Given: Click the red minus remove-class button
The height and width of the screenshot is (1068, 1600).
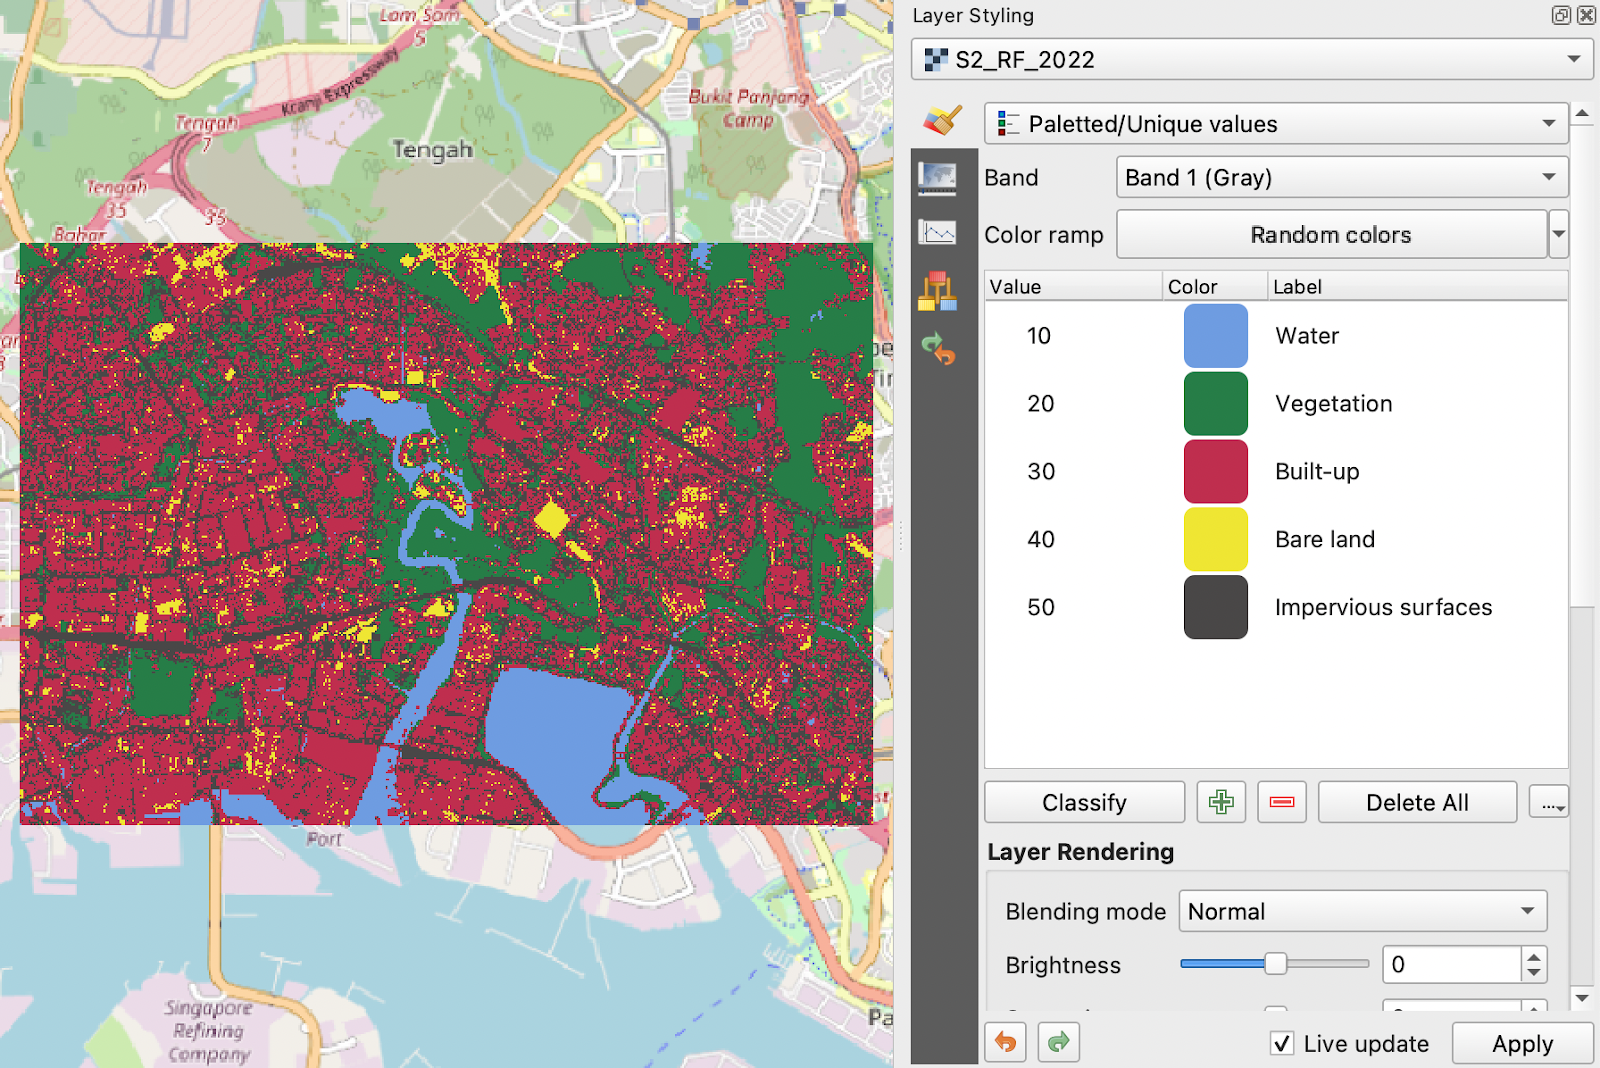Looking at the screenshot, I should [x=1281, y=802].
